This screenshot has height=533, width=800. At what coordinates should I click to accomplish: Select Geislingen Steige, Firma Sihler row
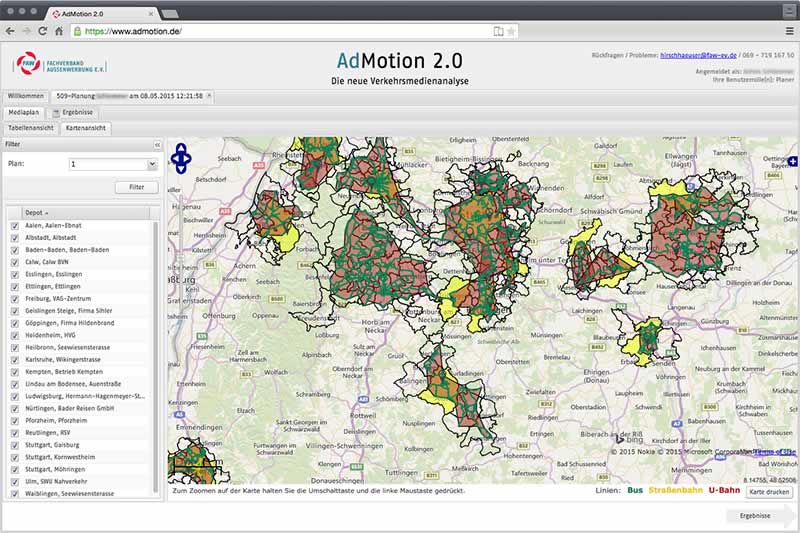[x=80, y=311]
